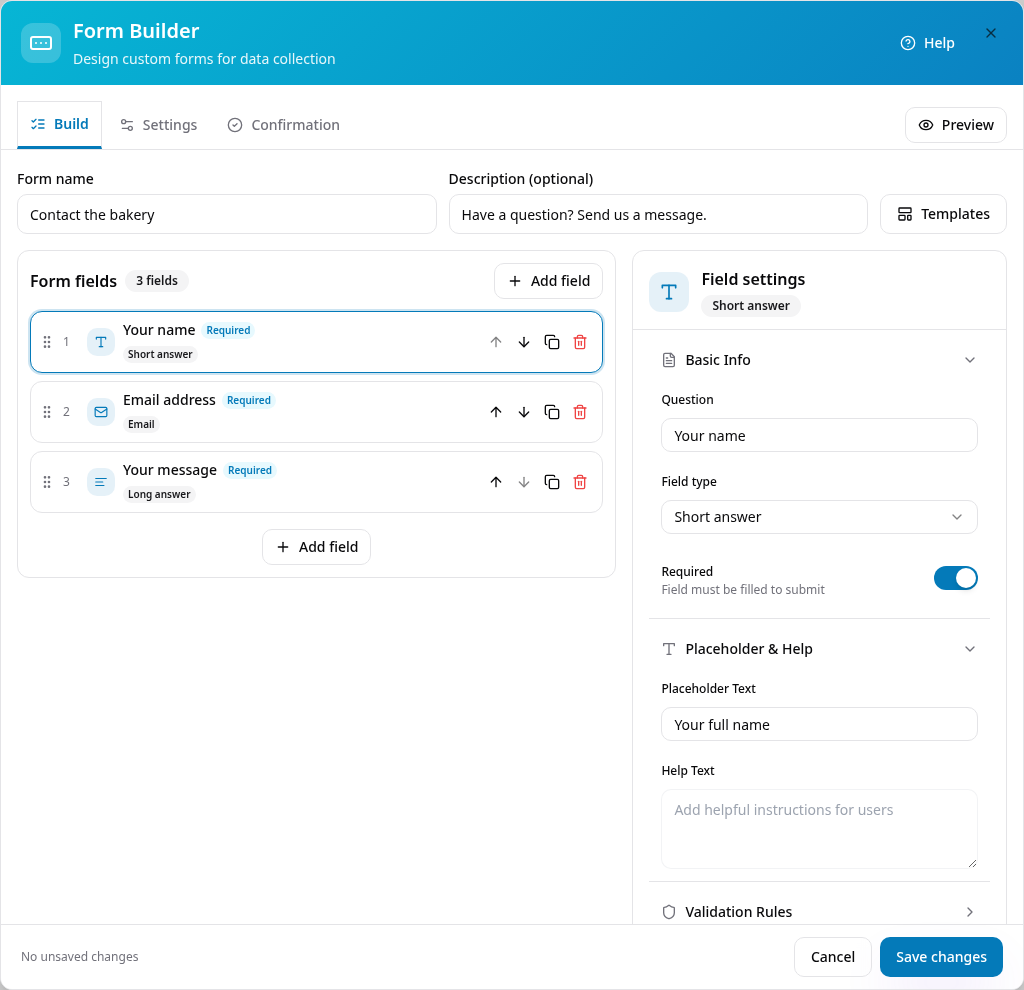This screenshot has height=990, width=1024.
Task: Click the Required badge on 'Email address'
Action: point(249,400)
